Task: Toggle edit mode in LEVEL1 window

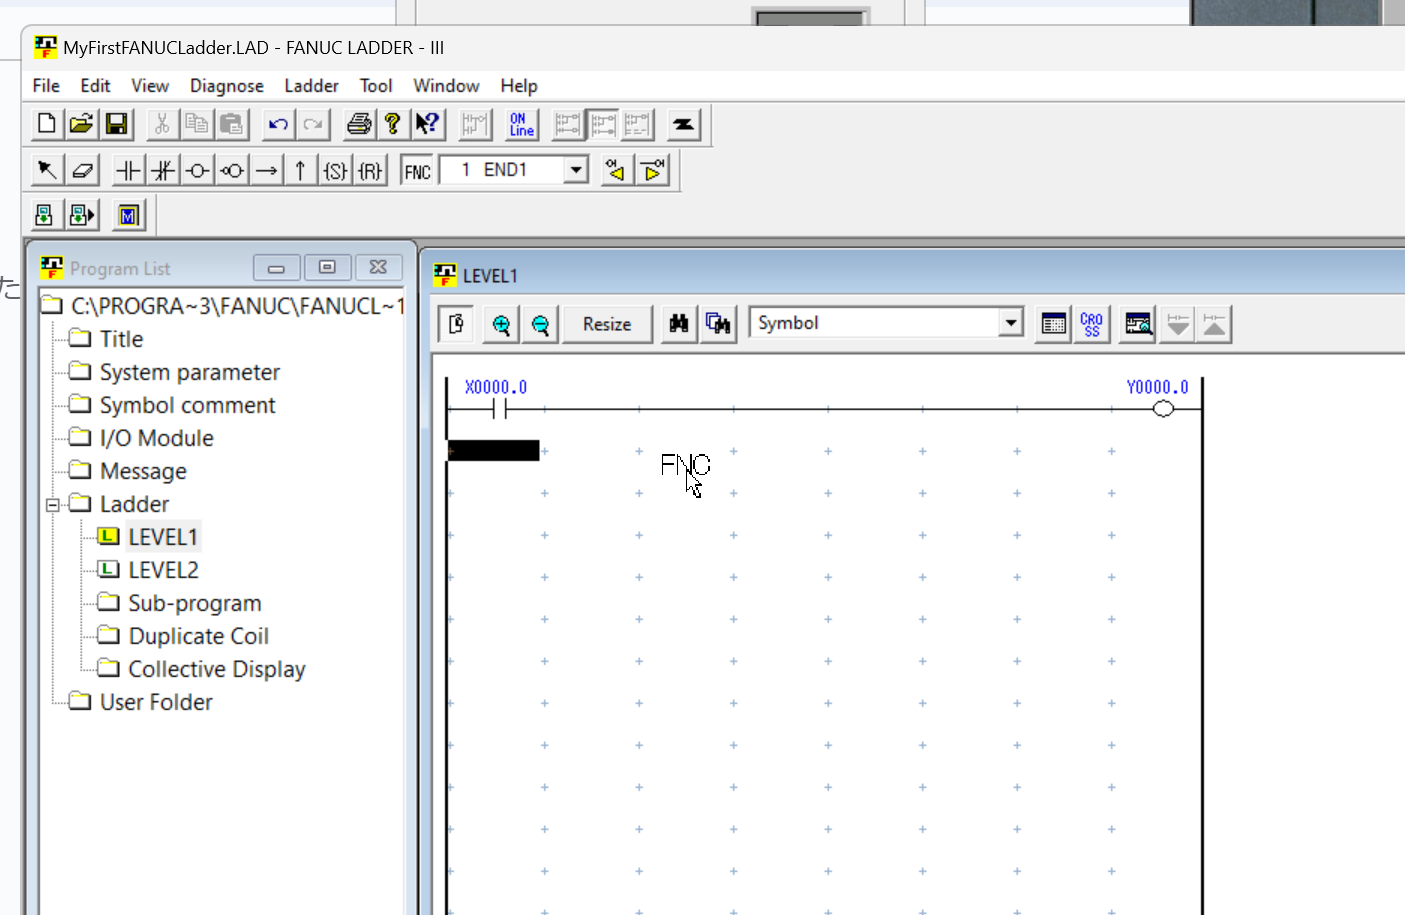Action: pyautogui.click(x=457, y=324)
